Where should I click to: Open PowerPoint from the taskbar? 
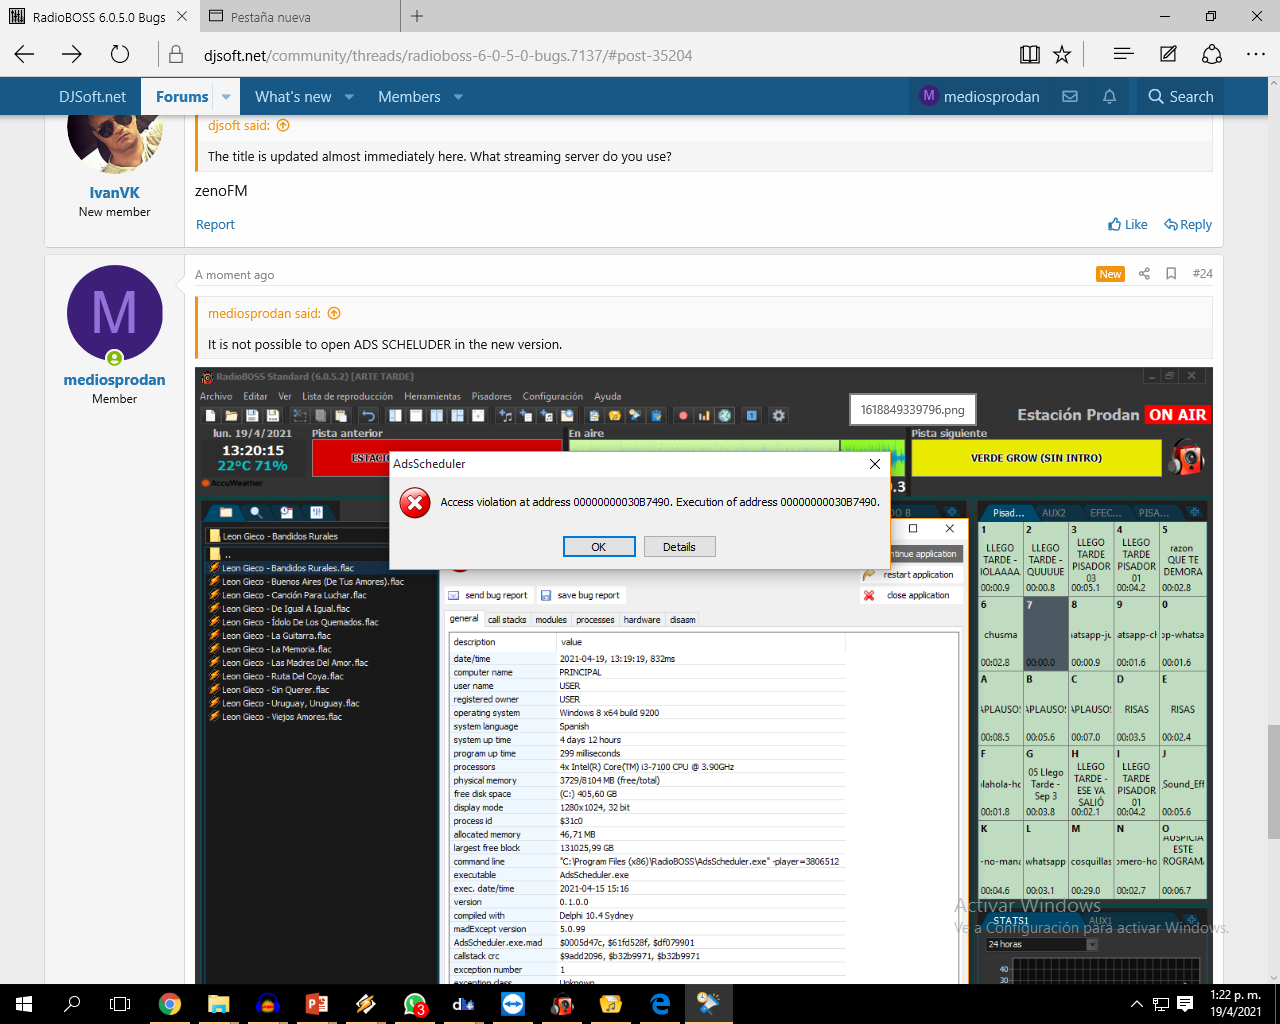click(316, 1004)
